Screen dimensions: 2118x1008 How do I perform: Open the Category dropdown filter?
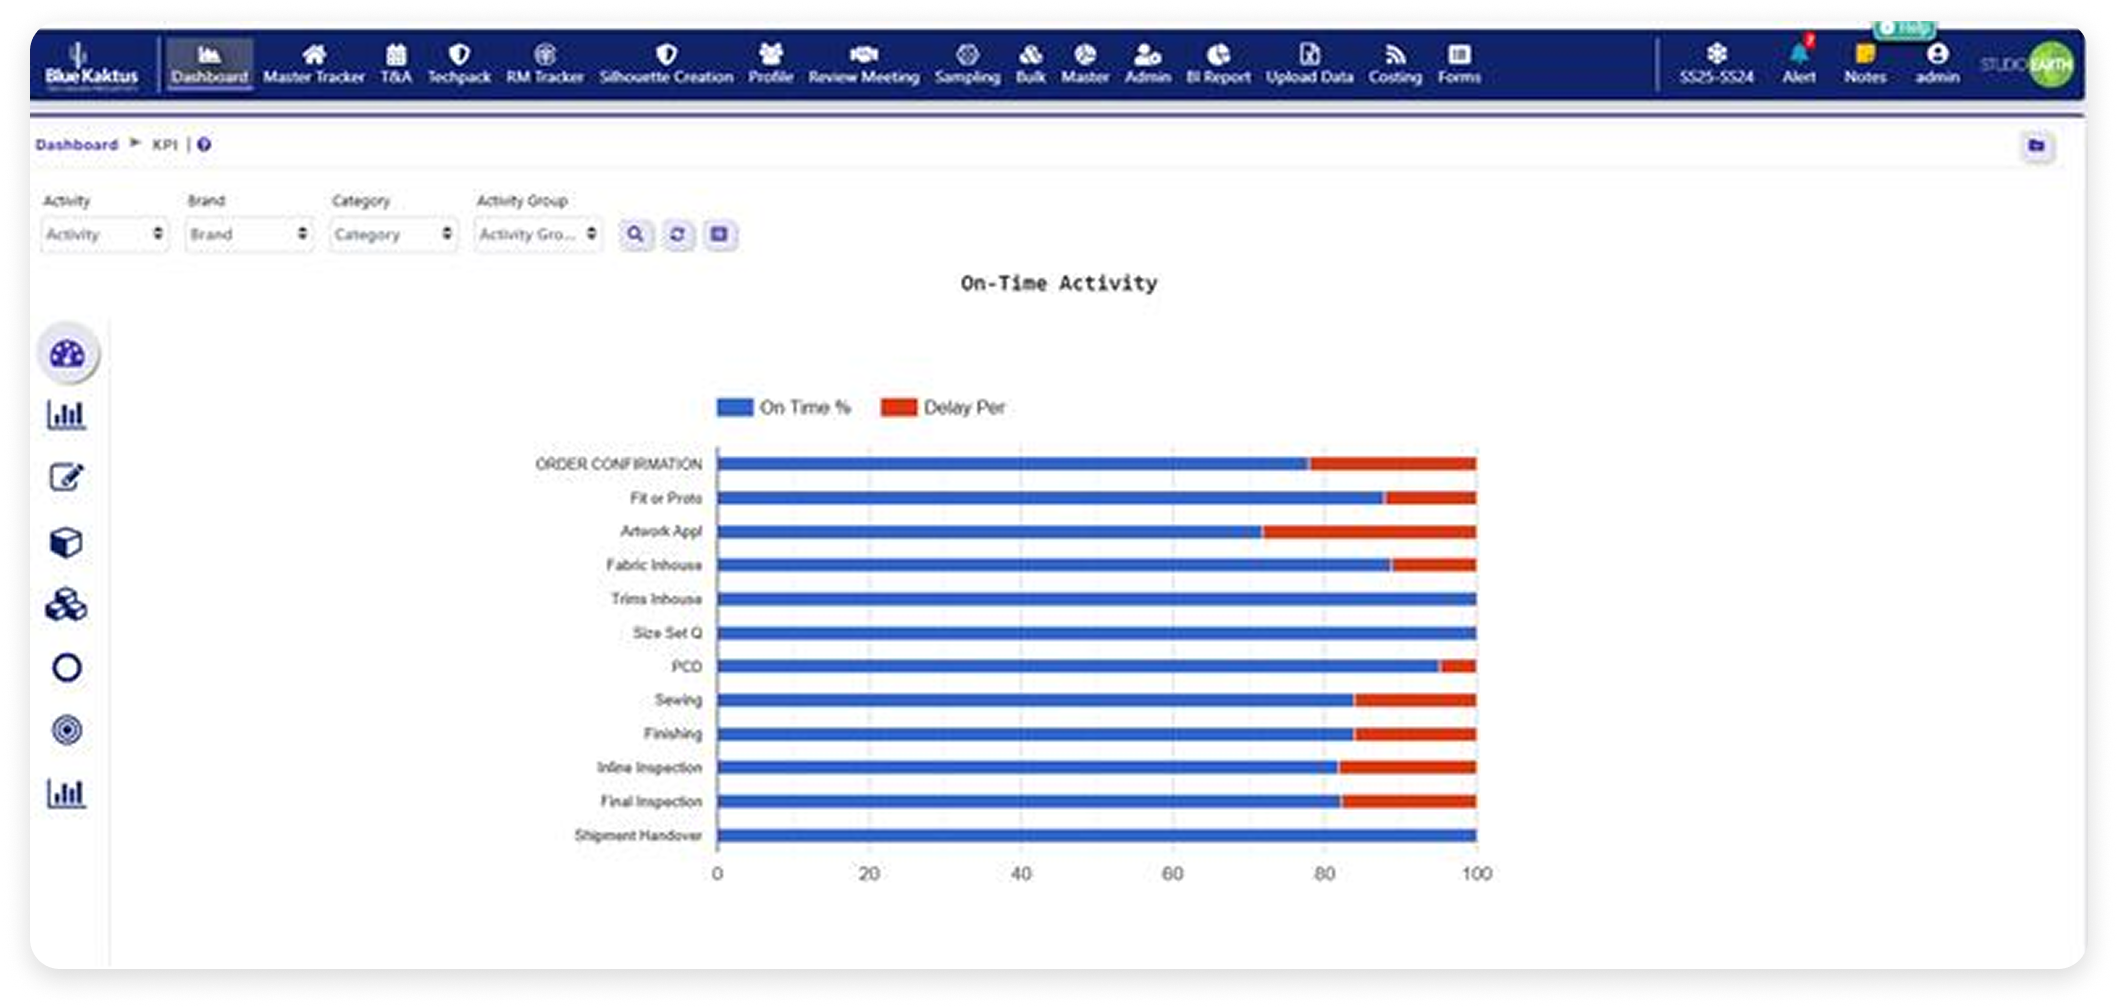pyautogui.click(x=393, y=235)
